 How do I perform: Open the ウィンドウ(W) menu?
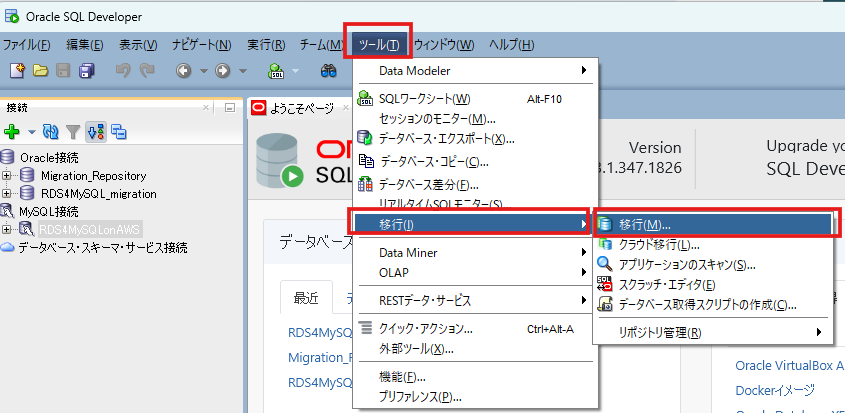click(444, 45)
